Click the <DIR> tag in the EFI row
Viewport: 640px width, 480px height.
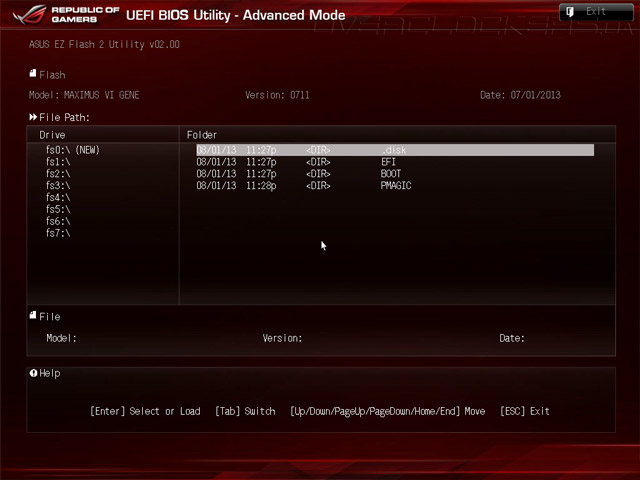318,162
